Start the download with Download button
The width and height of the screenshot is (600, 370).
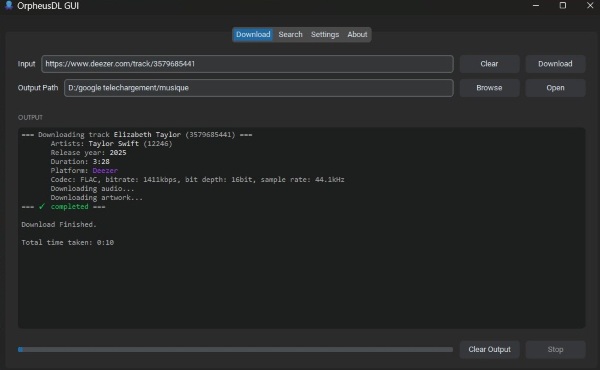coord(555,64)
